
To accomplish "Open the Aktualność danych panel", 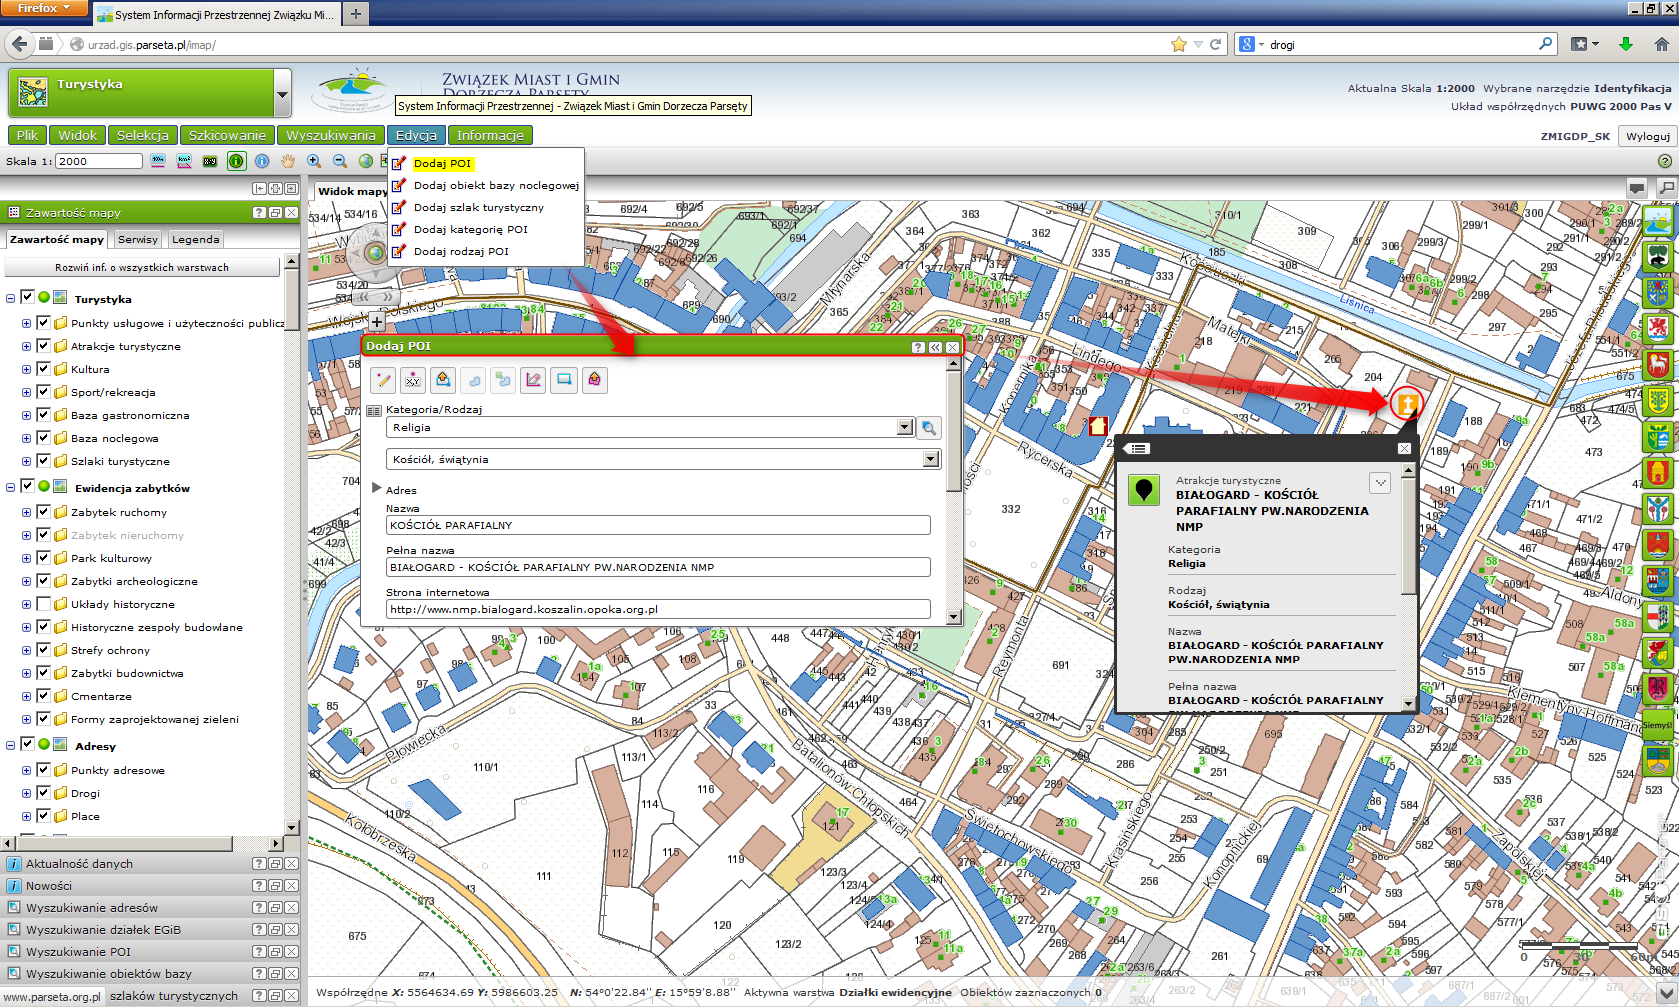I will point(79,863).
